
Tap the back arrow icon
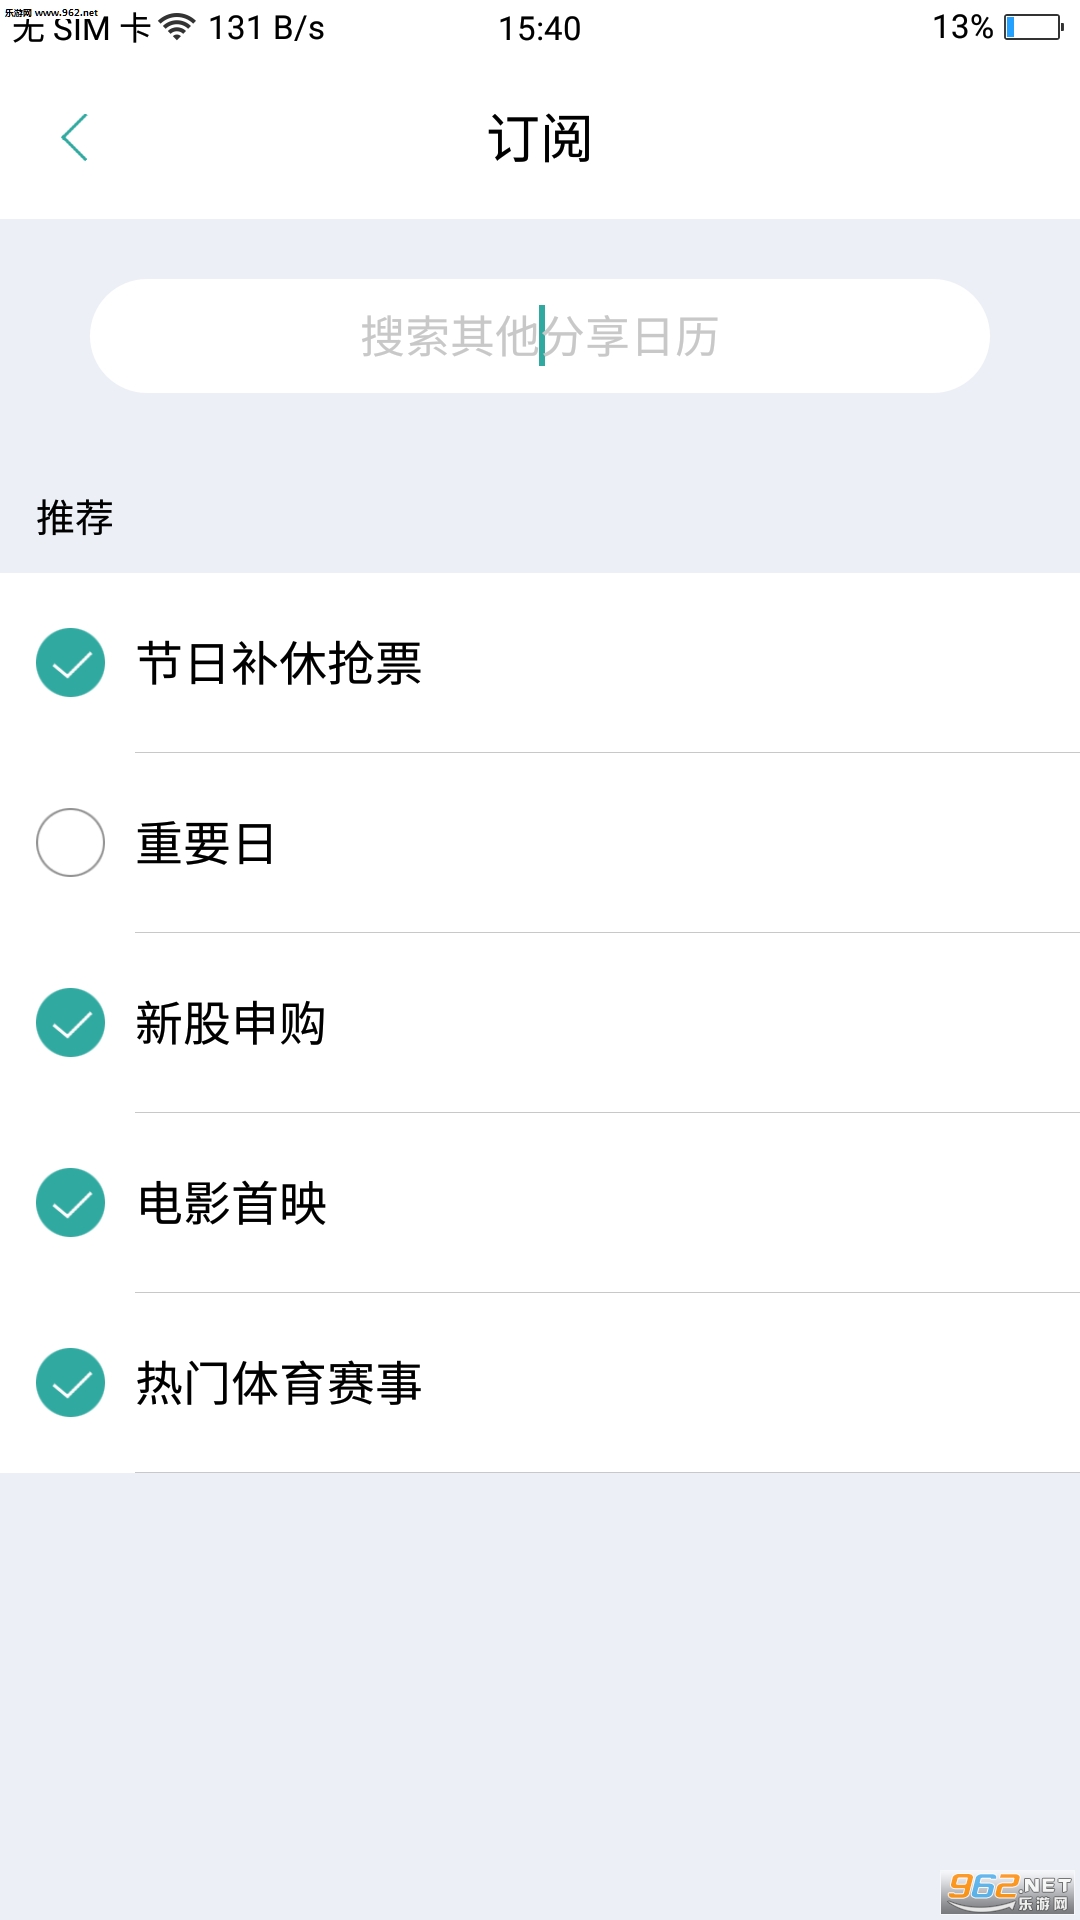75,137
